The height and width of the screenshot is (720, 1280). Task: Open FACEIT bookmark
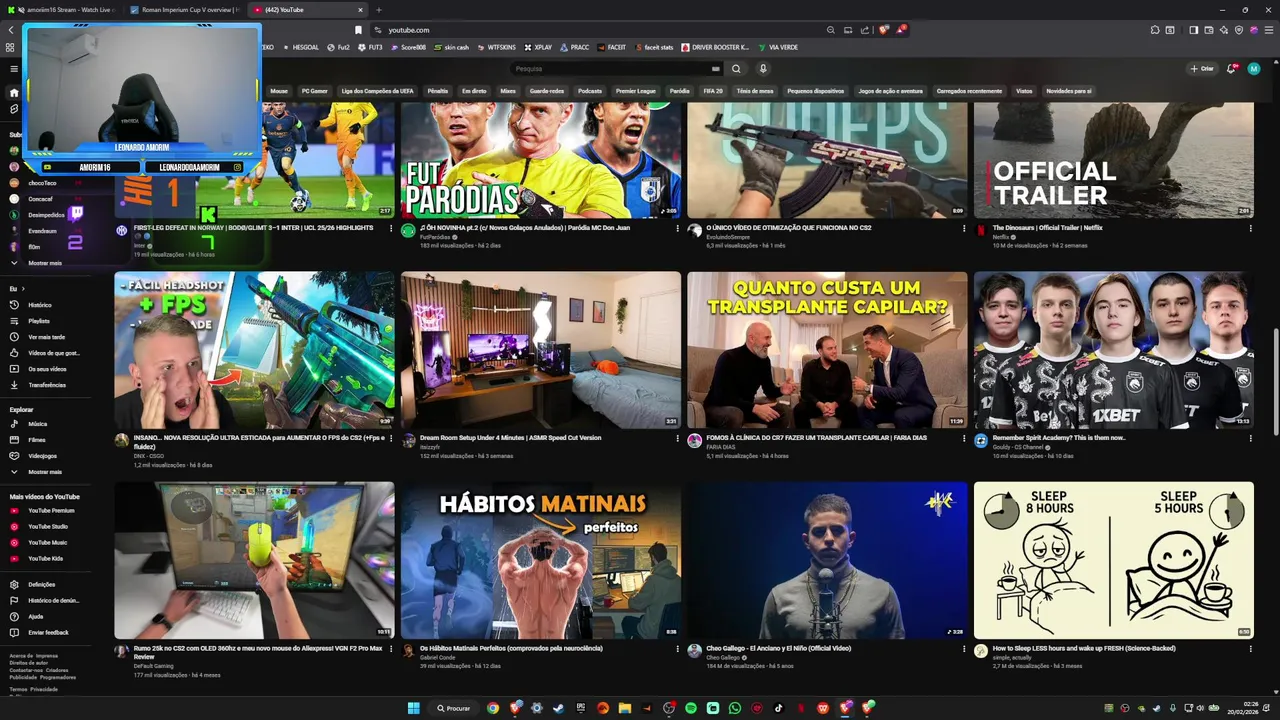[x=612, y=47]
